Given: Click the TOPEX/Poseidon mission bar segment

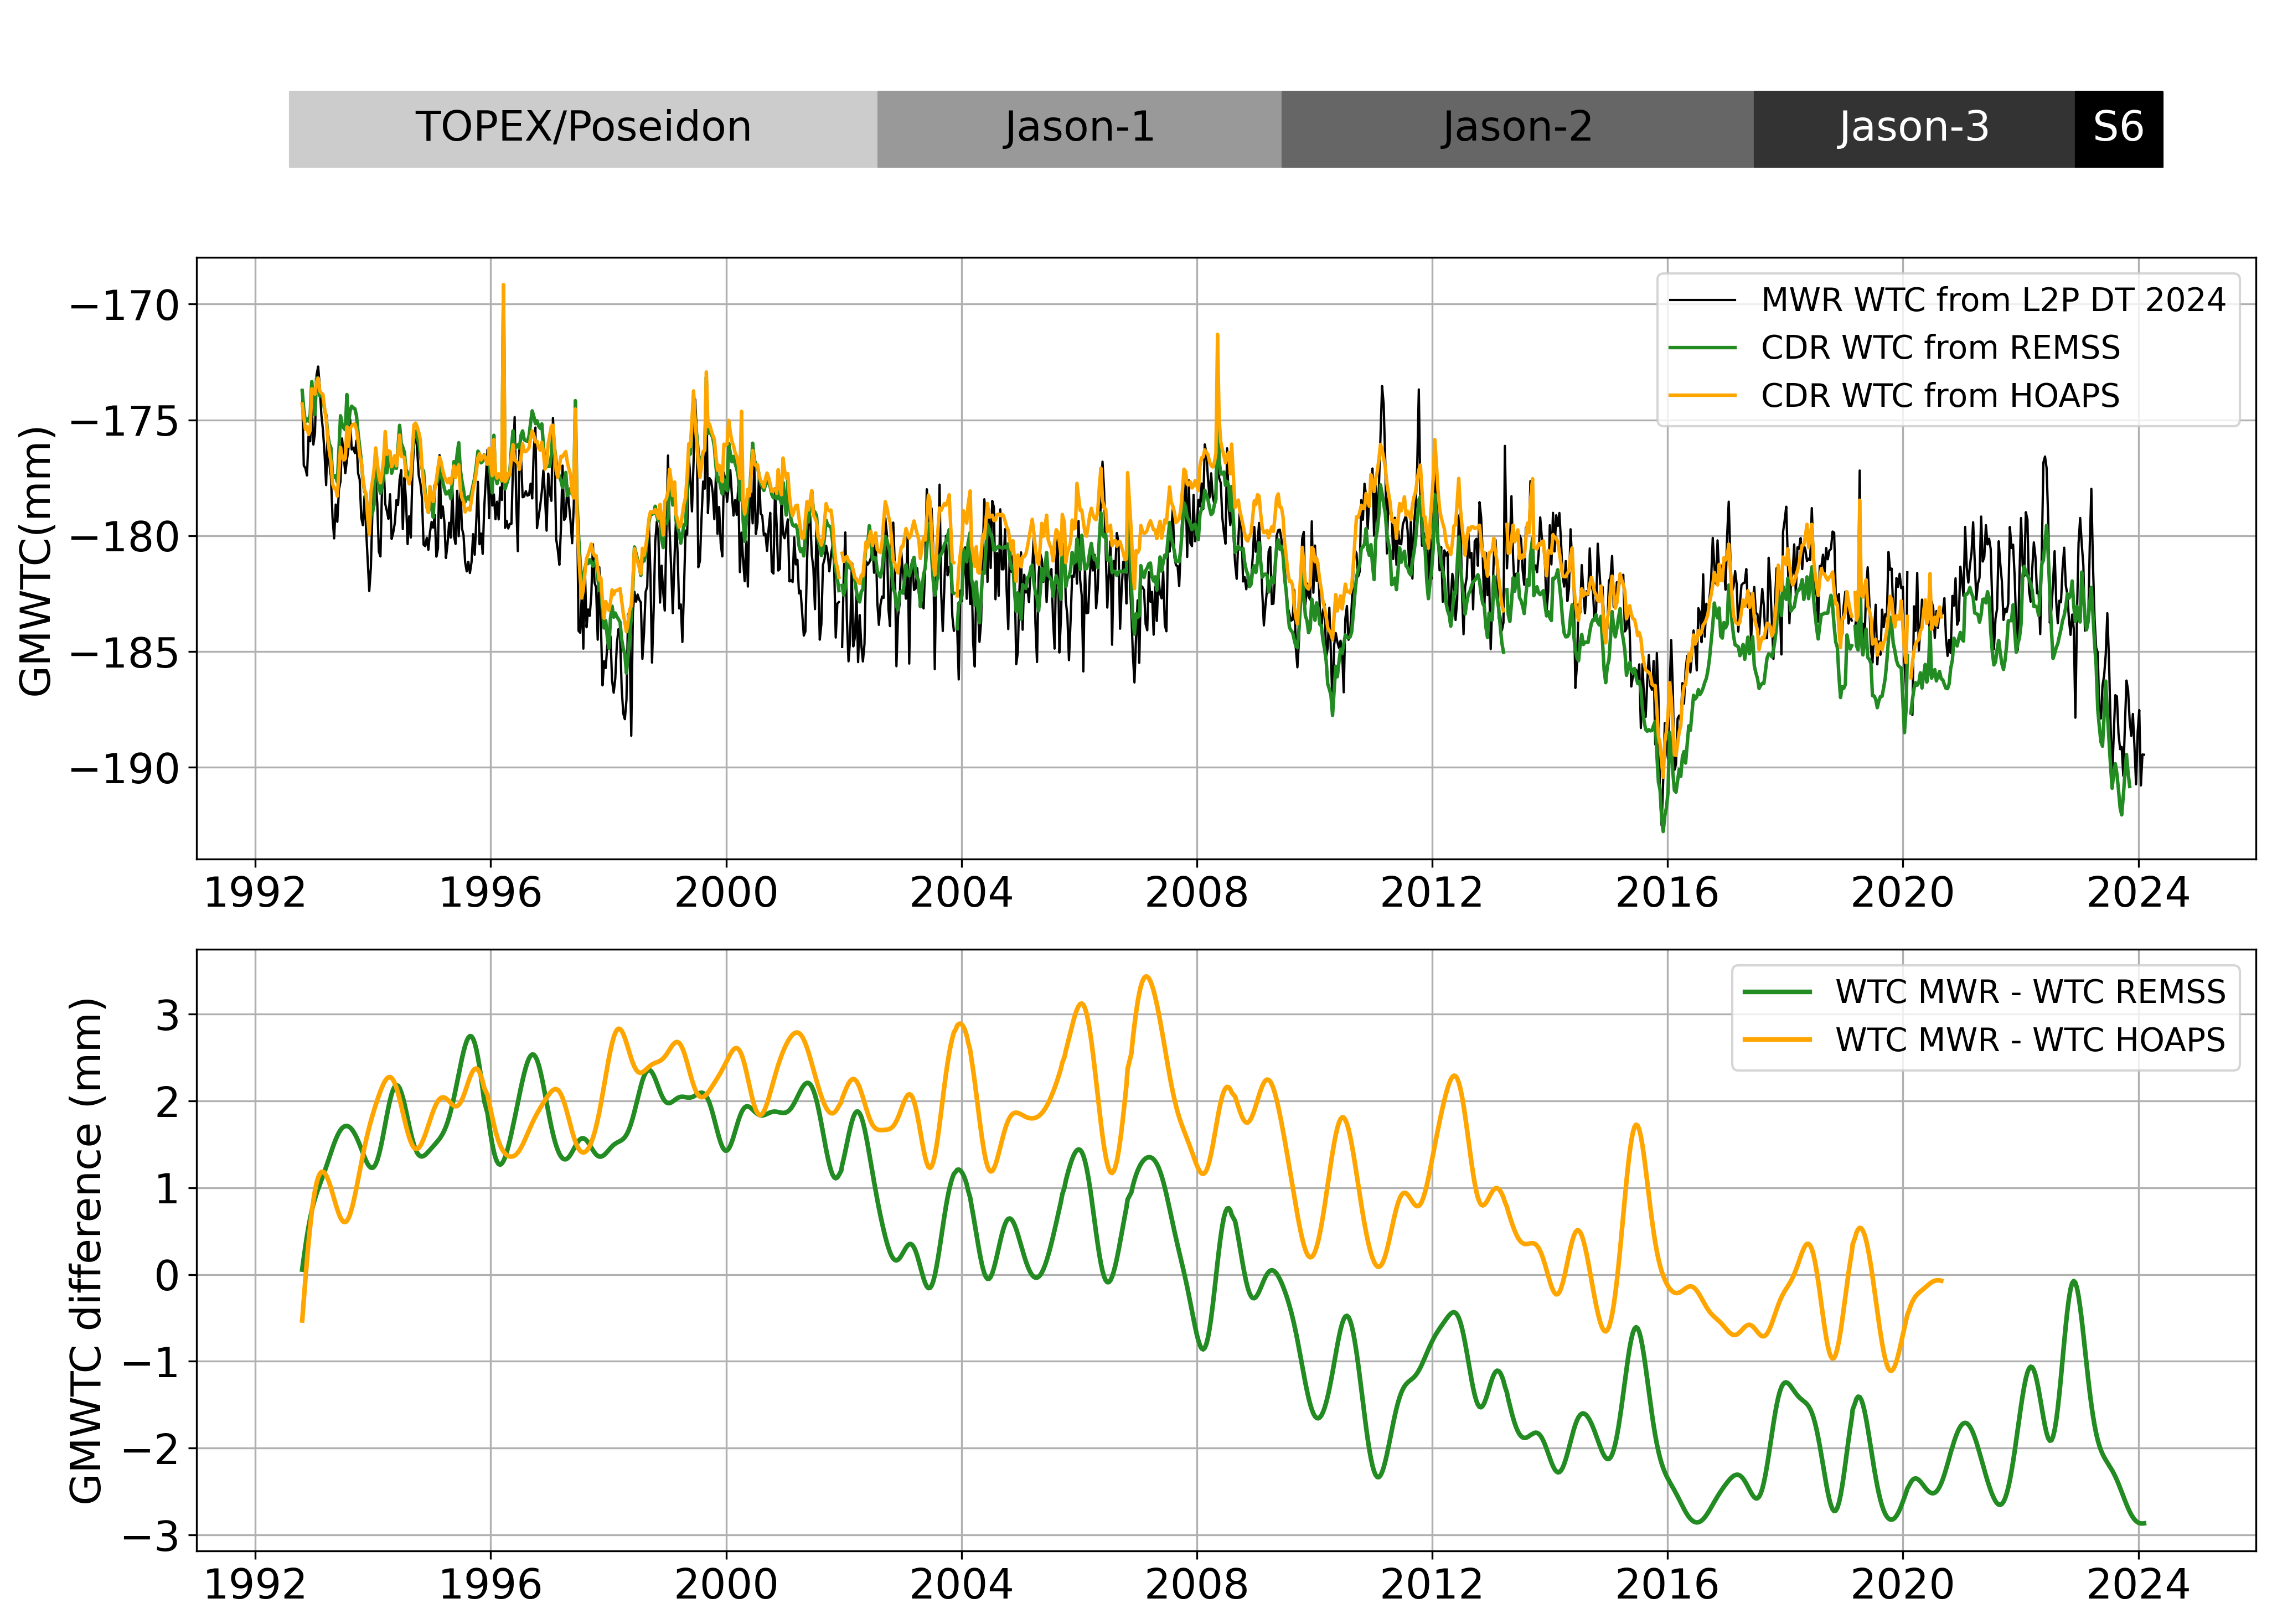Looking at the screenshot, I should [583, 129].
